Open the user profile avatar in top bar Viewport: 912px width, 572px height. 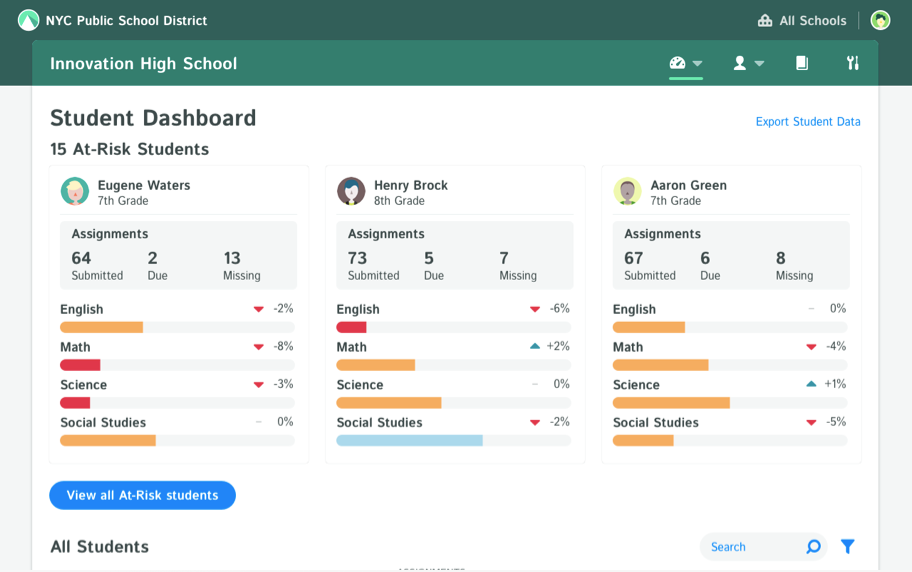[x=880, y=20]
